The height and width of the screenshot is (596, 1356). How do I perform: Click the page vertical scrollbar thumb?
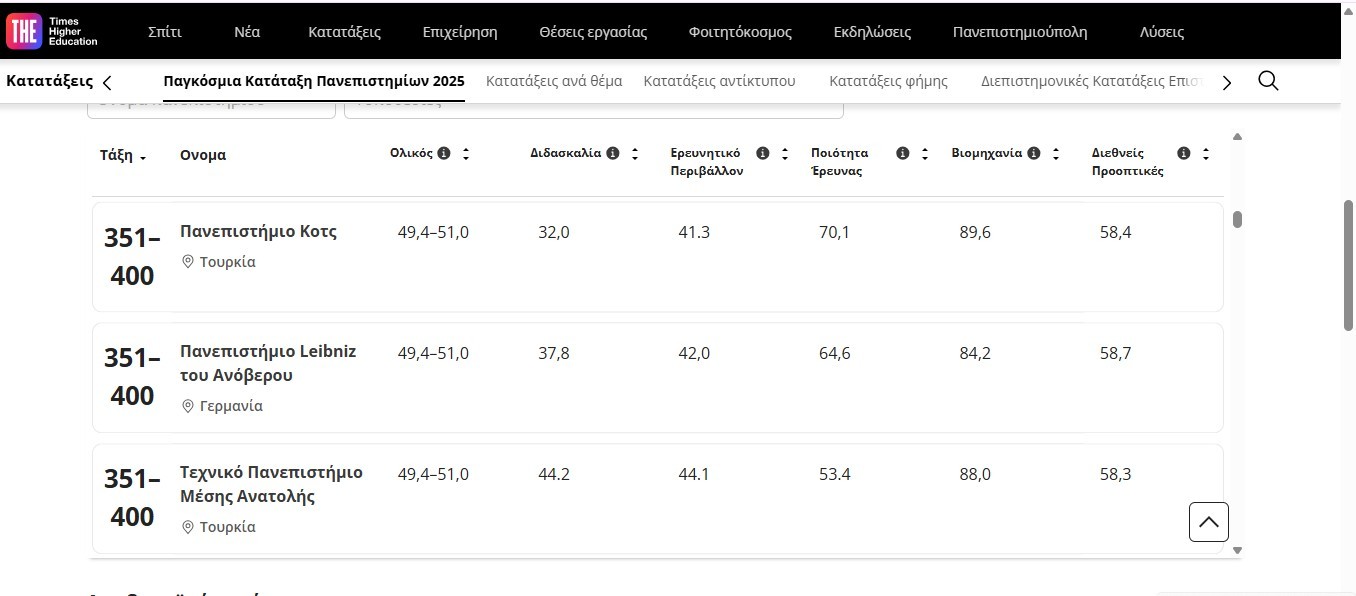[1348, 265]
